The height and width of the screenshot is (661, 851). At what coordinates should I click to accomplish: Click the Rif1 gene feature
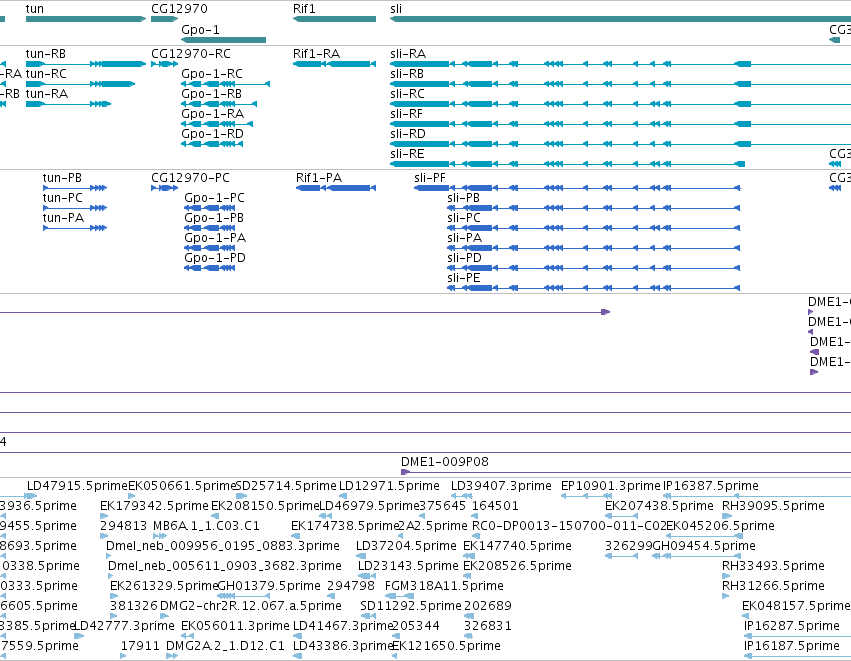point(334,19)
